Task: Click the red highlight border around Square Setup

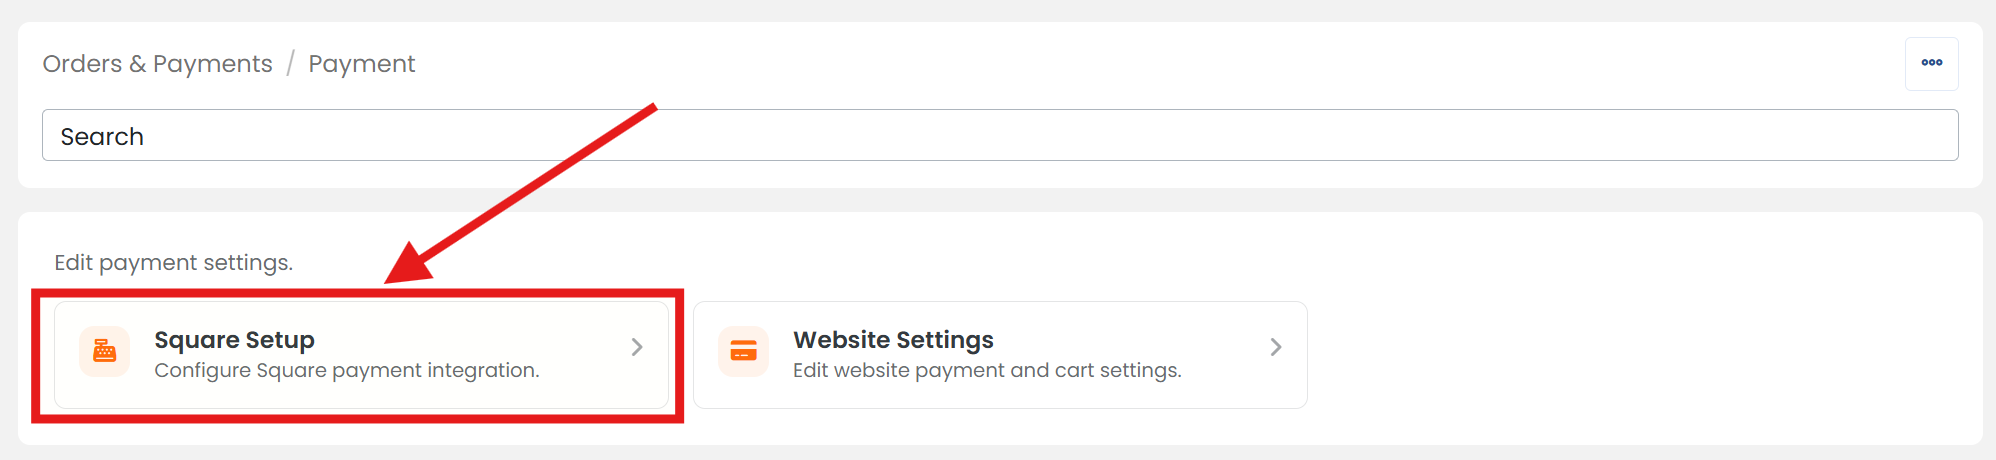Action: [x=357, y=294]
